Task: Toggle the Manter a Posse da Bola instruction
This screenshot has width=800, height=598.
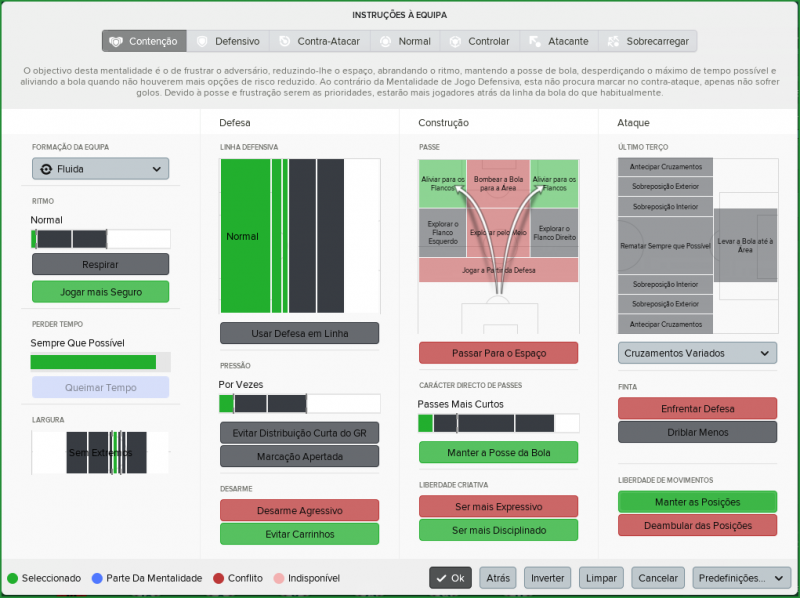Action: (498, 452)
